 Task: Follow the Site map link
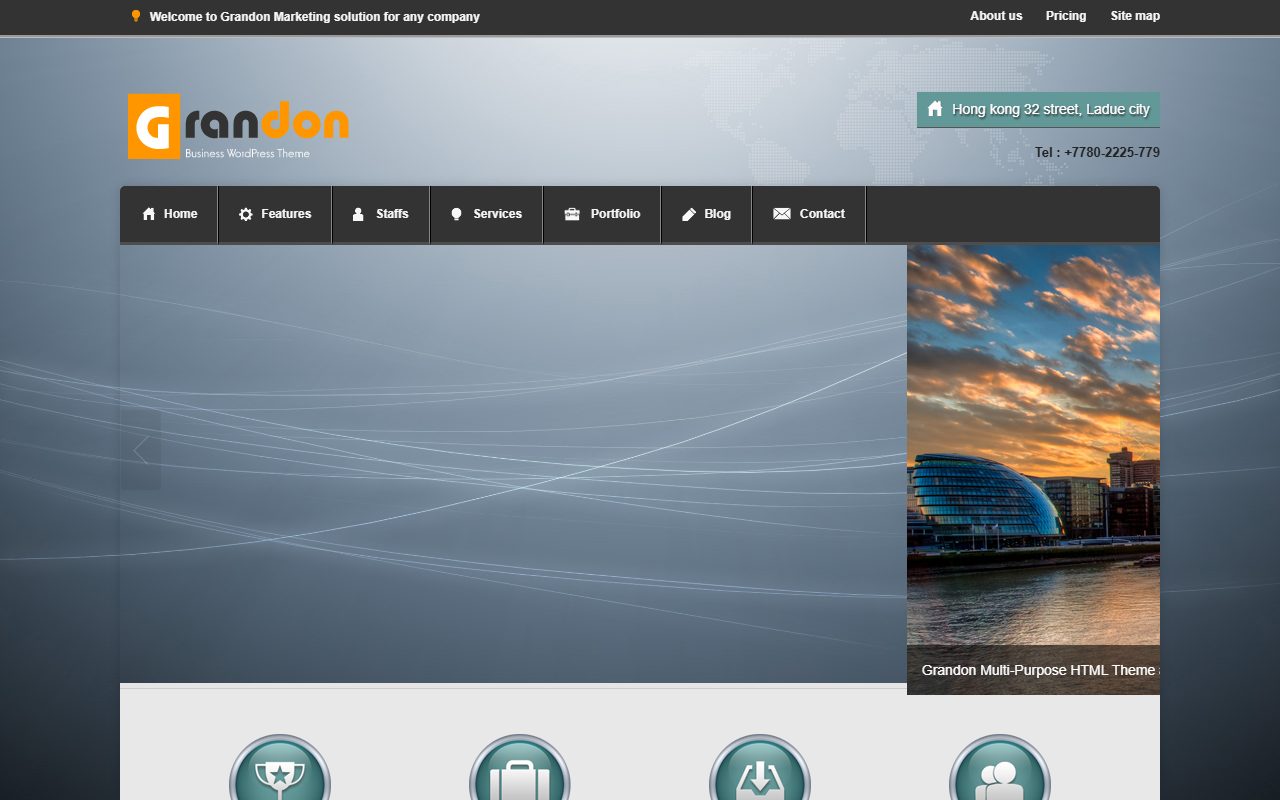[x=1135, y=16]
